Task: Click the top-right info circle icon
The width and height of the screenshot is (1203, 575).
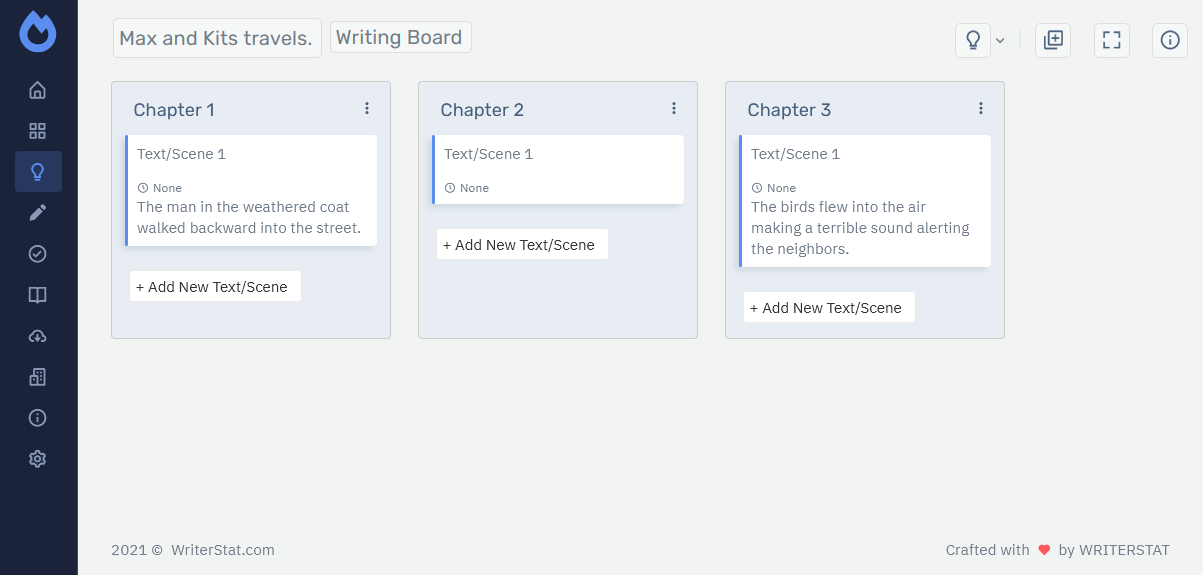Action: pos(1170,40)
